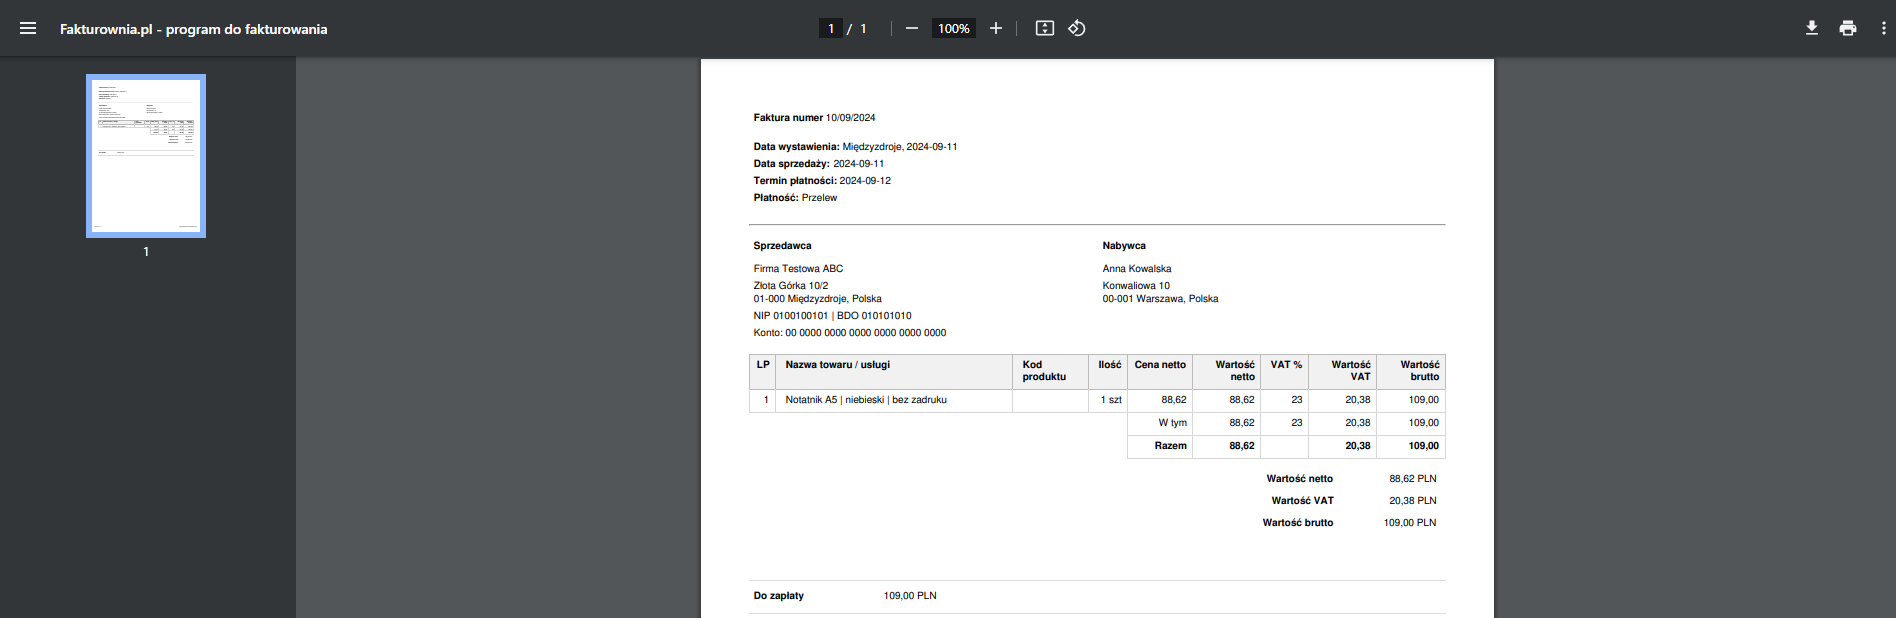Click the 'Razem' row label
This screenshot has height=618, width=1896.
coord(1170,446)
